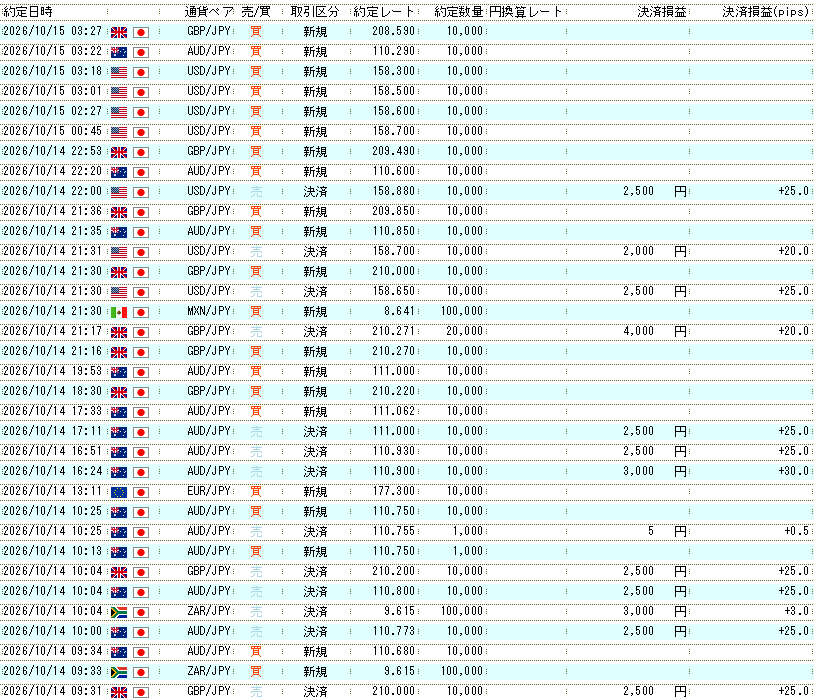Click the Japan flag in the MXN/JPY row
This screenshot has height=699, width=814.
141,312
